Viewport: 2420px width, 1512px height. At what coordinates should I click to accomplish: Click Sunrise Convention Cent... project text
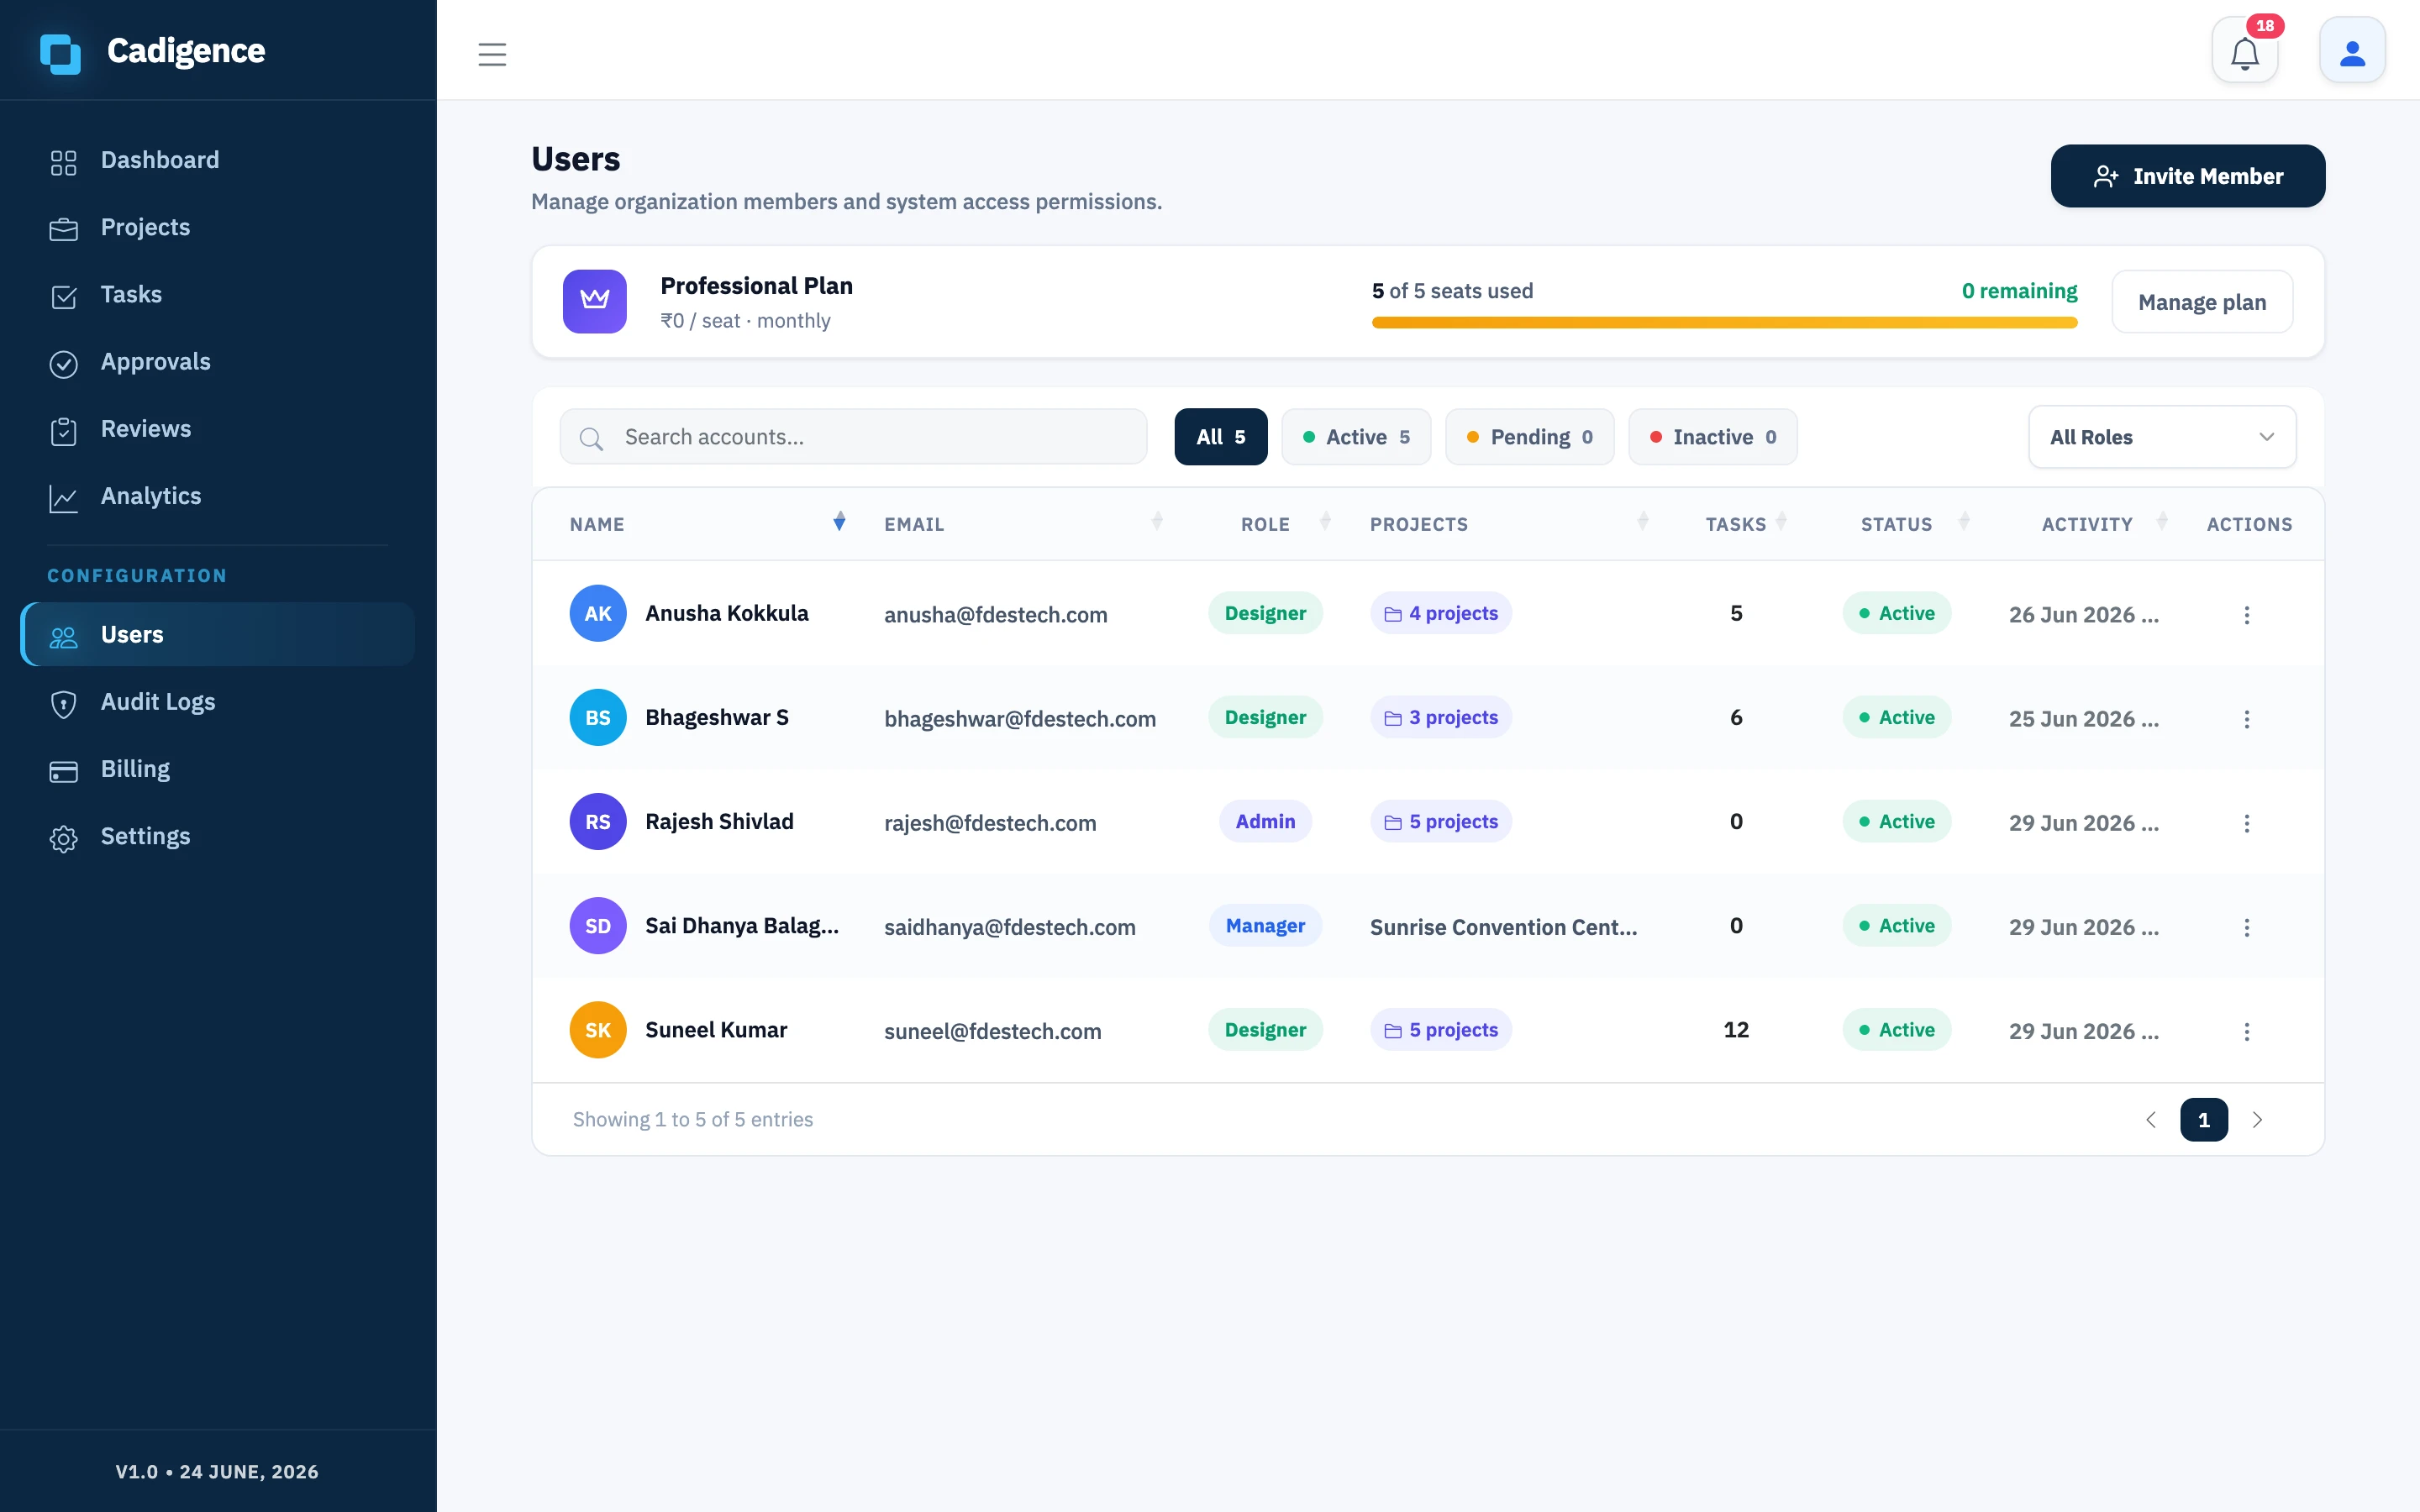point(1504,927)
